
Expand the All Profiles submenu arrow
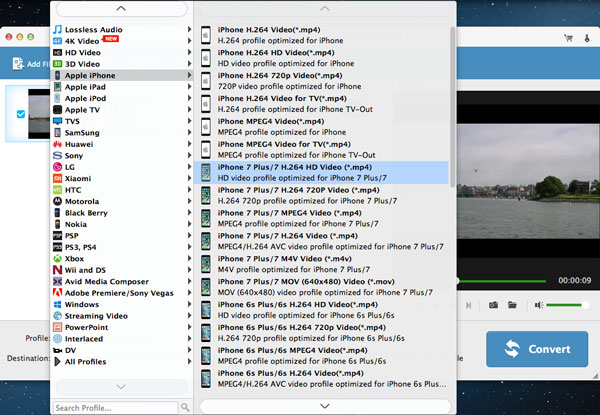pyautogui.click(x=189, y=361)
